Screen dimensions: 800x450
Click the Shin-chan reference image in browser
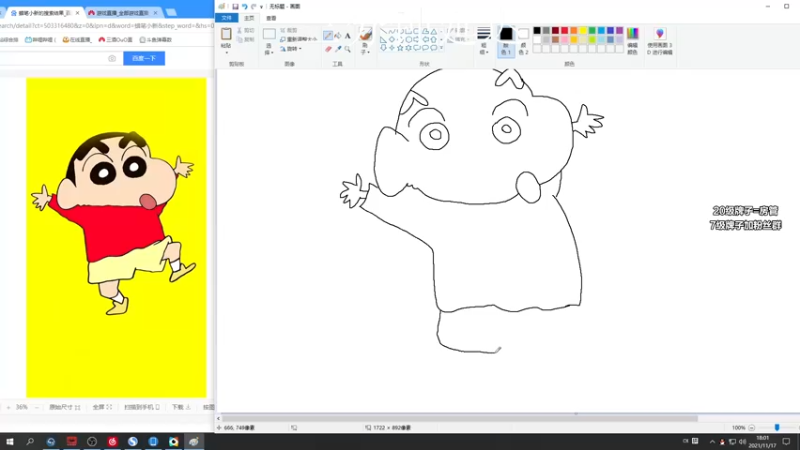116,237
